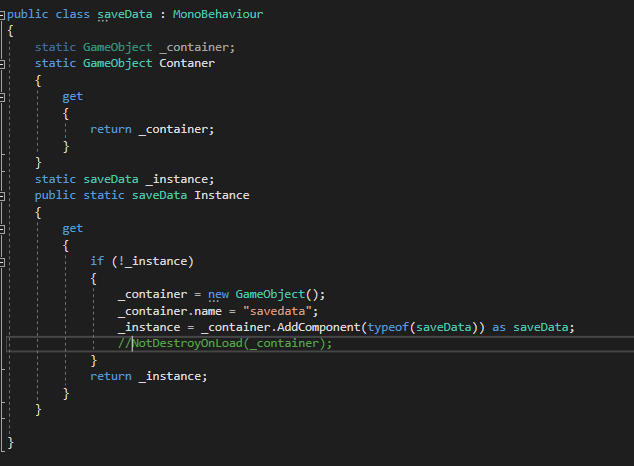Collapse the if (!_instance) block
Image resolution: width=634 pixels, height=466 pixels.
pos(2,262)
